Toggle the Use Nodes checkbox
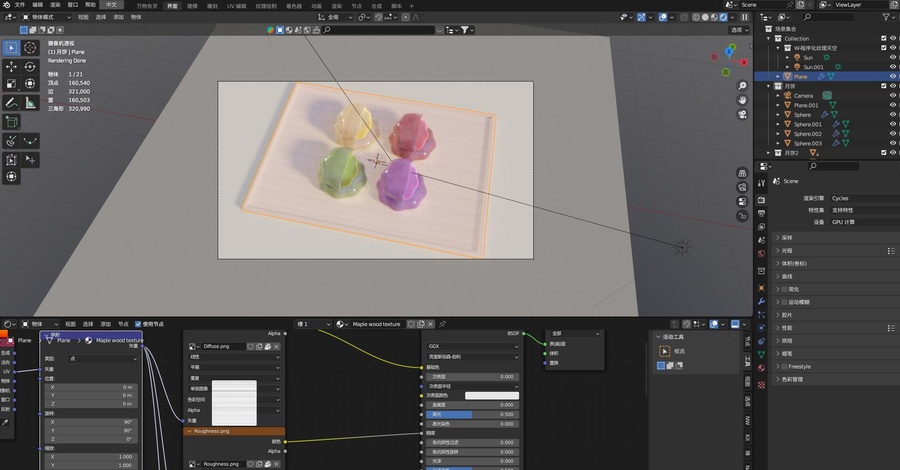The image size is (900, 470). pyautogui.click(x=138, y=324)
